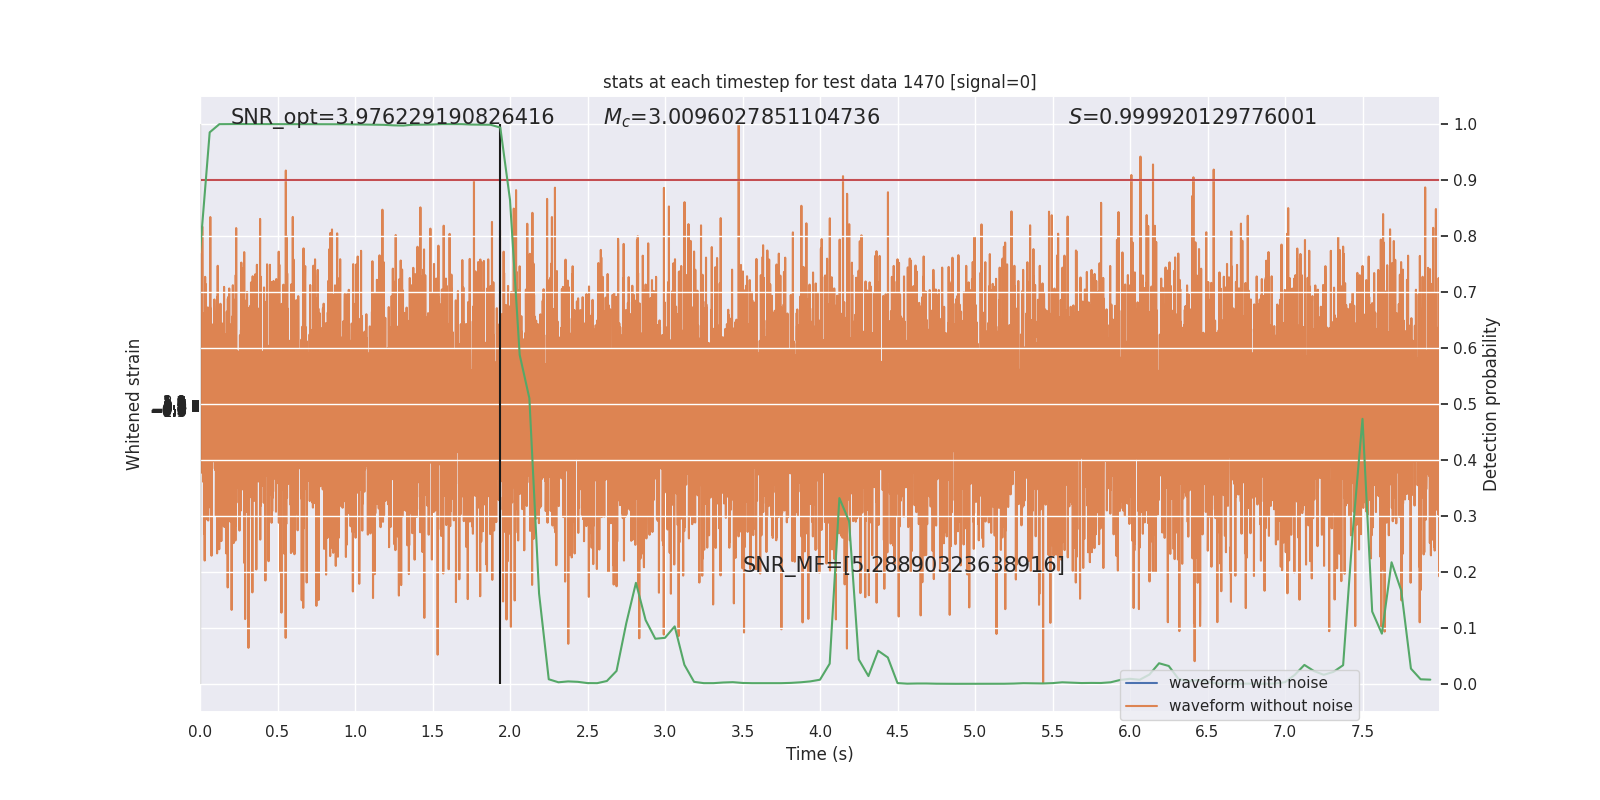The height and width of the screenshot is (800, 1600).
Task: Click detection probability tick label 1.0
Action: [1465, 125]
